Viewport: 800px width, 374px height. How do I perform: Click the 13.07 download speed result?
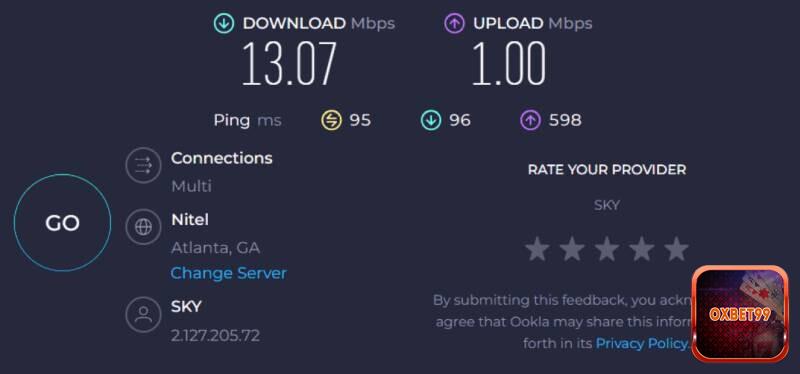point(289,63)
